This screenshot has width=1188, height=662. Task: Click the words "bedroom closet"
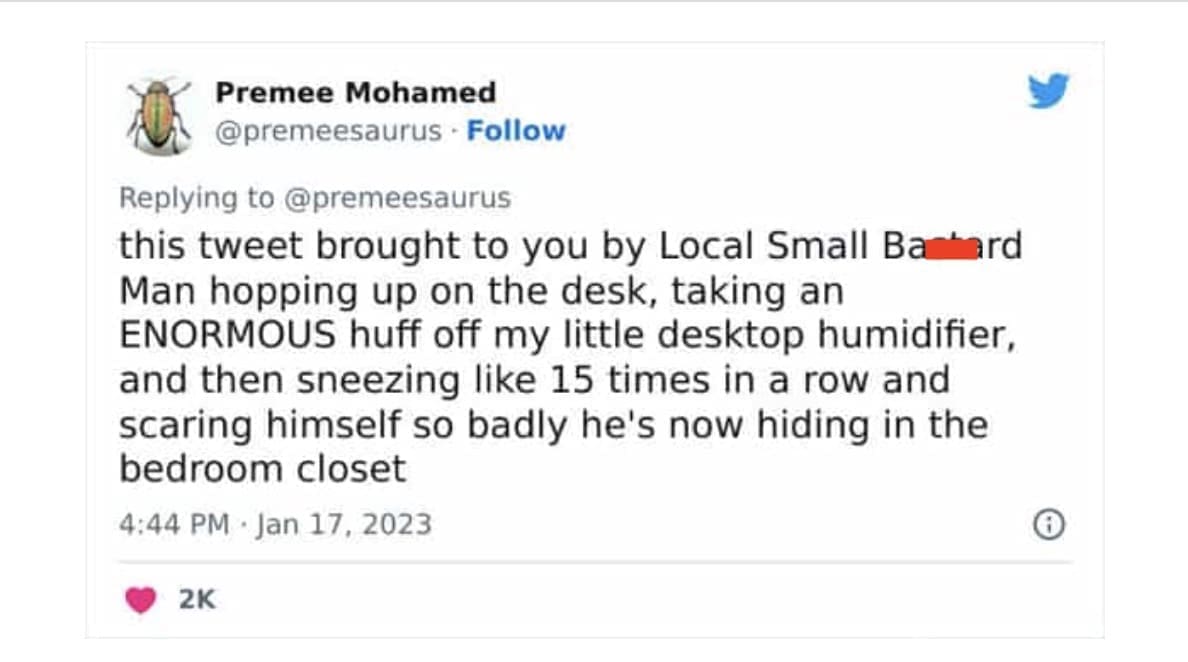click(x=263, y=469)
